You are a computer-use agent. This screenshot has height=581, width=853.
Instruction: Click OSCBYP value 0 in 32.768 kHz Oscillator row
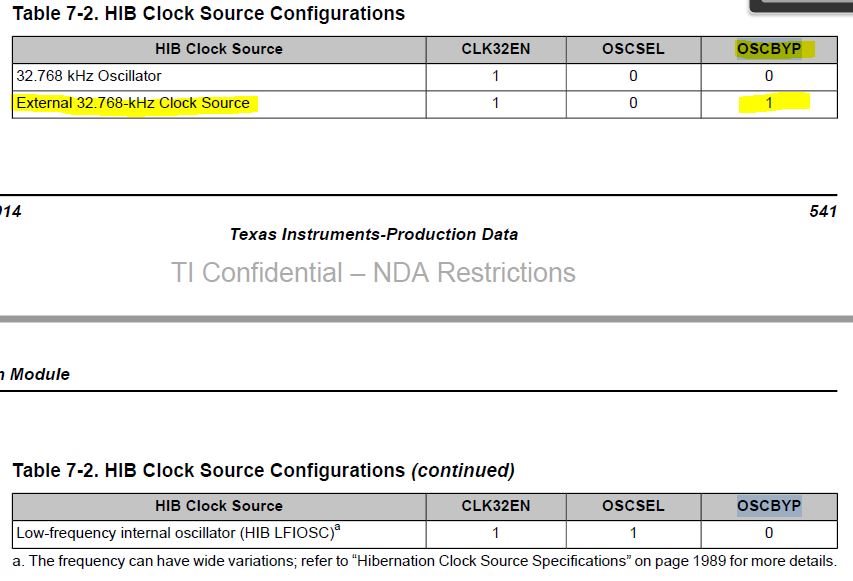tap(768, 76)
